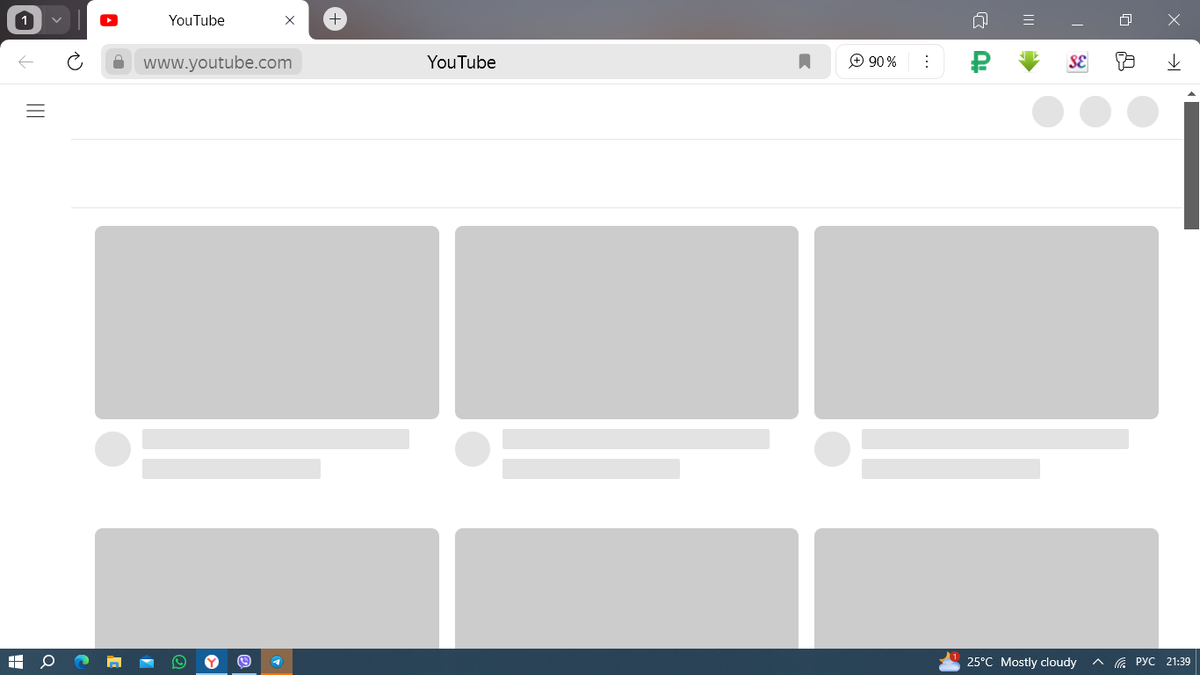Open the passwords and cards manager icon
Screen dimensions: 1200x675
1125,62
